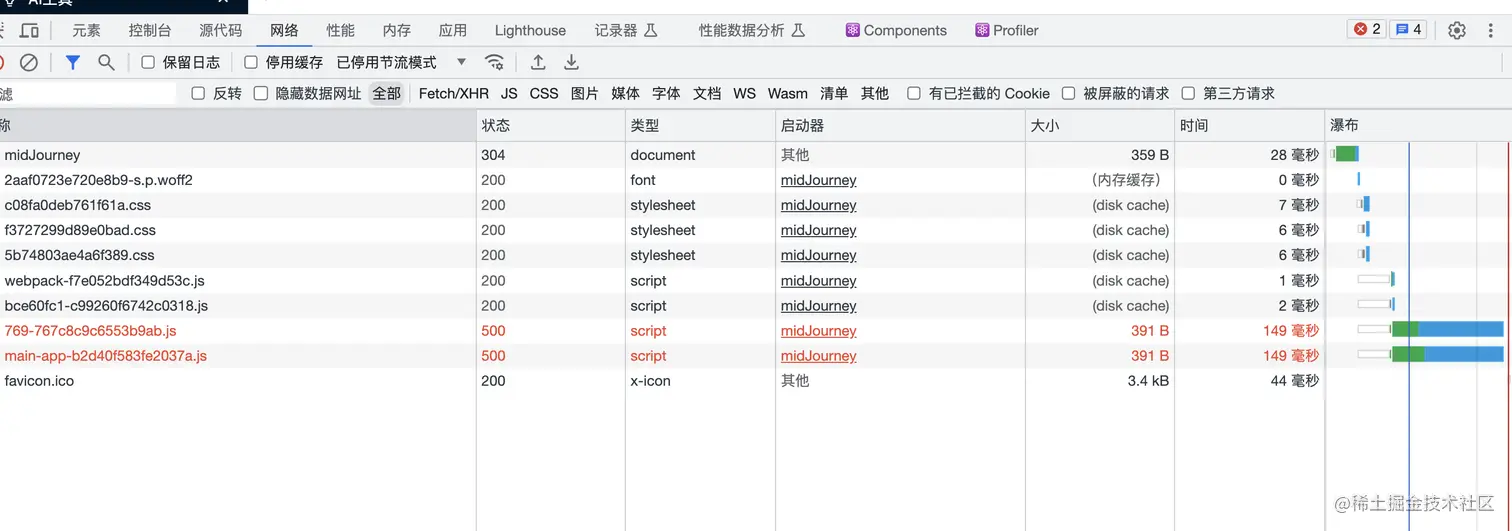This screenshot has width=1512, height=531.
Task: Open the Recorder (记录器) tab
Action: coord(626,30)
